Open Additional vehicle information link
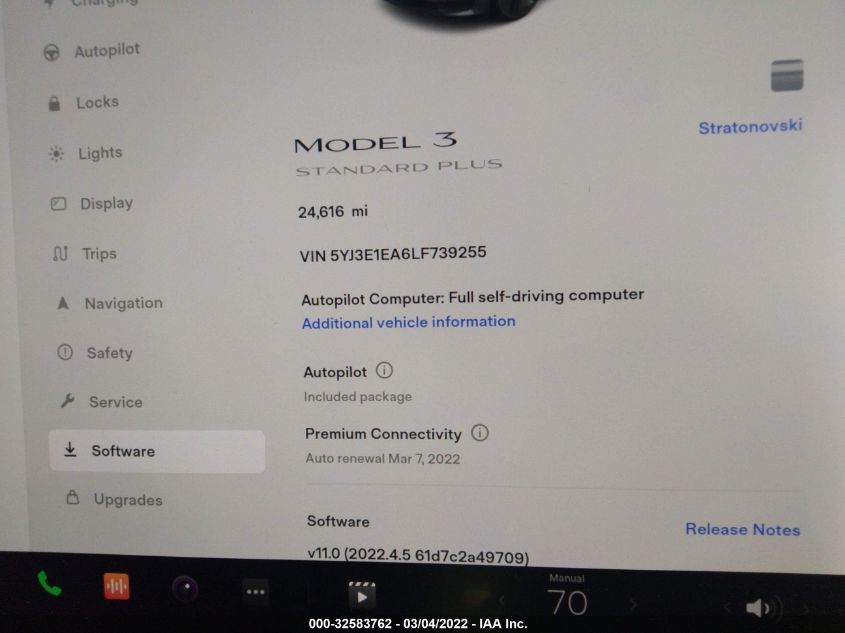 [x=408, y=322]
